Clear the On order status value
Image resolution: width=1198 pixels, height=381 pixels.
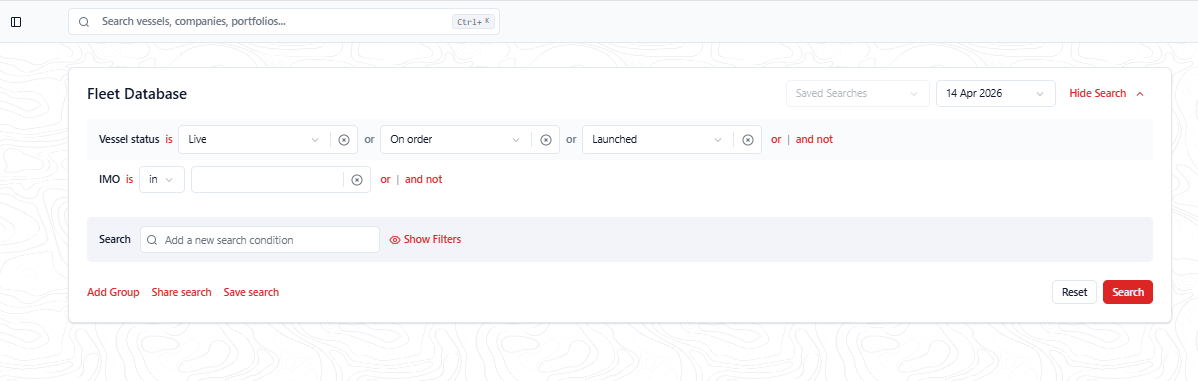coord(546,140)
